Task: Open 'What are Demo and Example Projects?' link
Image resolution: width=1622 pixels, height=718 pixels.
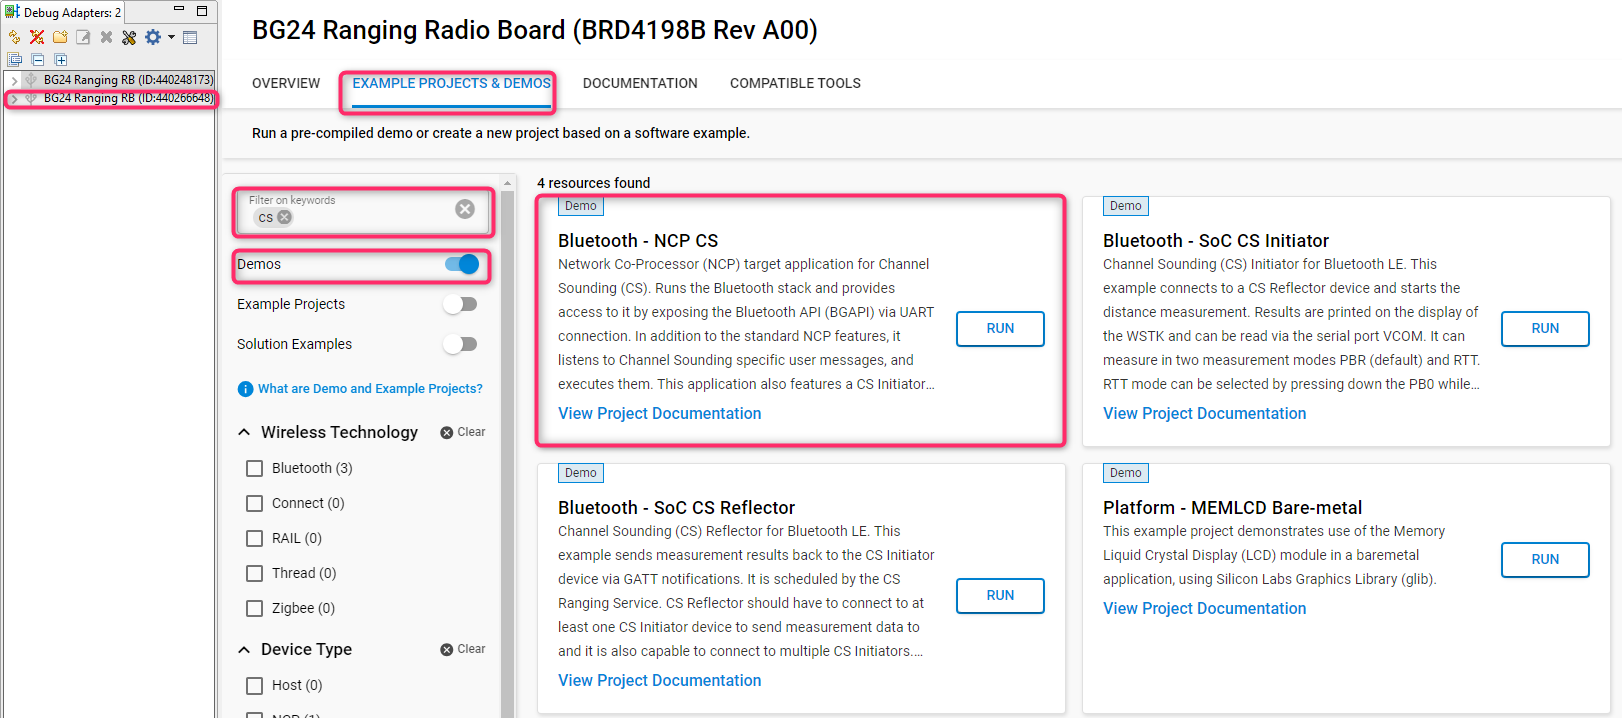Action: pos(370,389)
